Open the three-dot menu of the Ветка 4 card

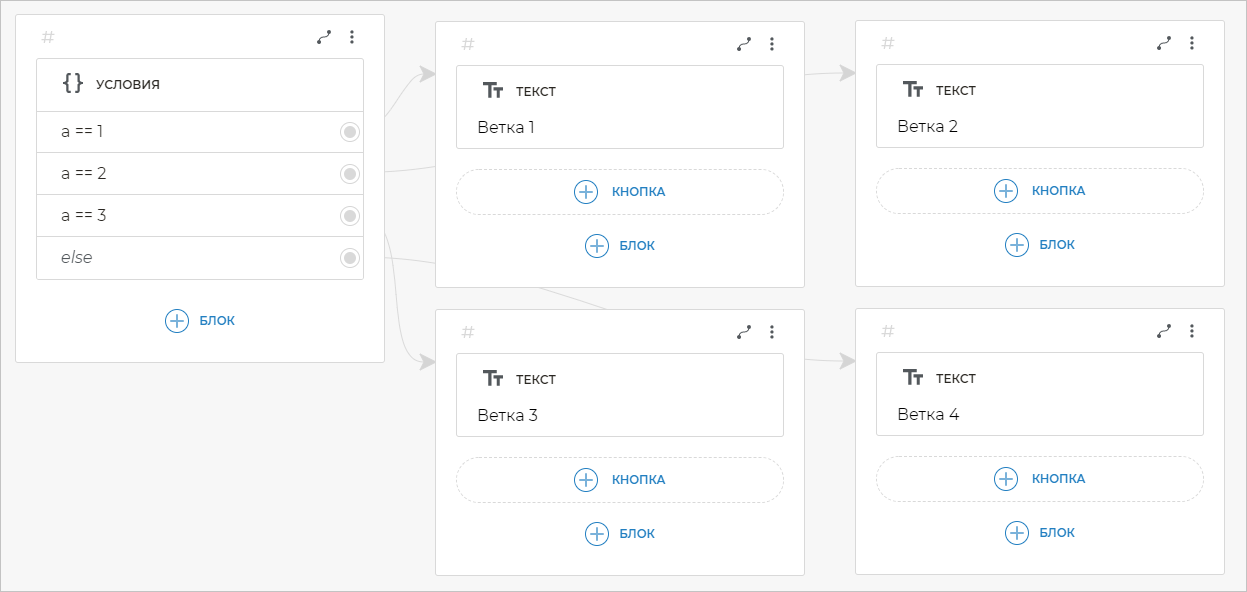(x=1192, y=331)
